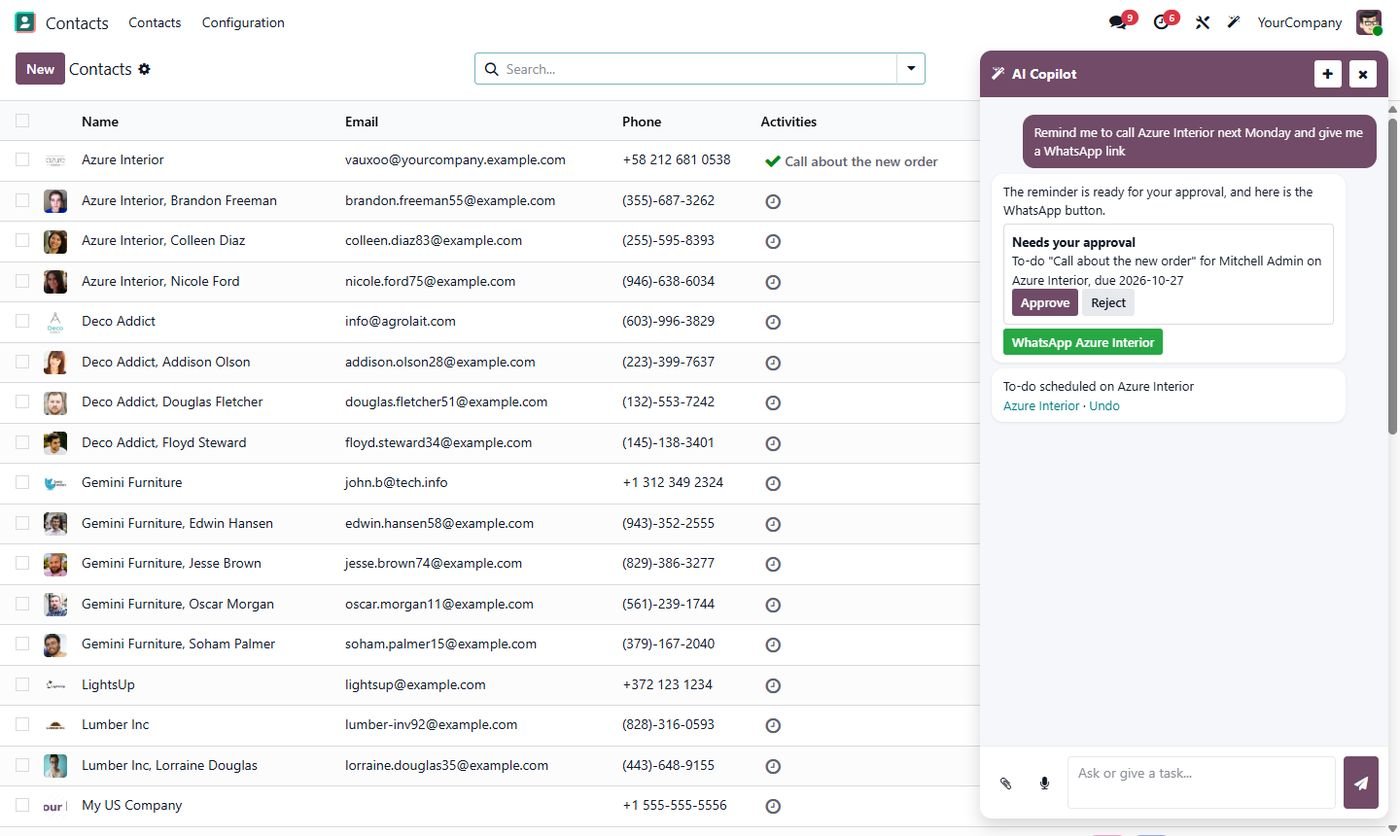Open activity clock for Deco Addict

772,322
